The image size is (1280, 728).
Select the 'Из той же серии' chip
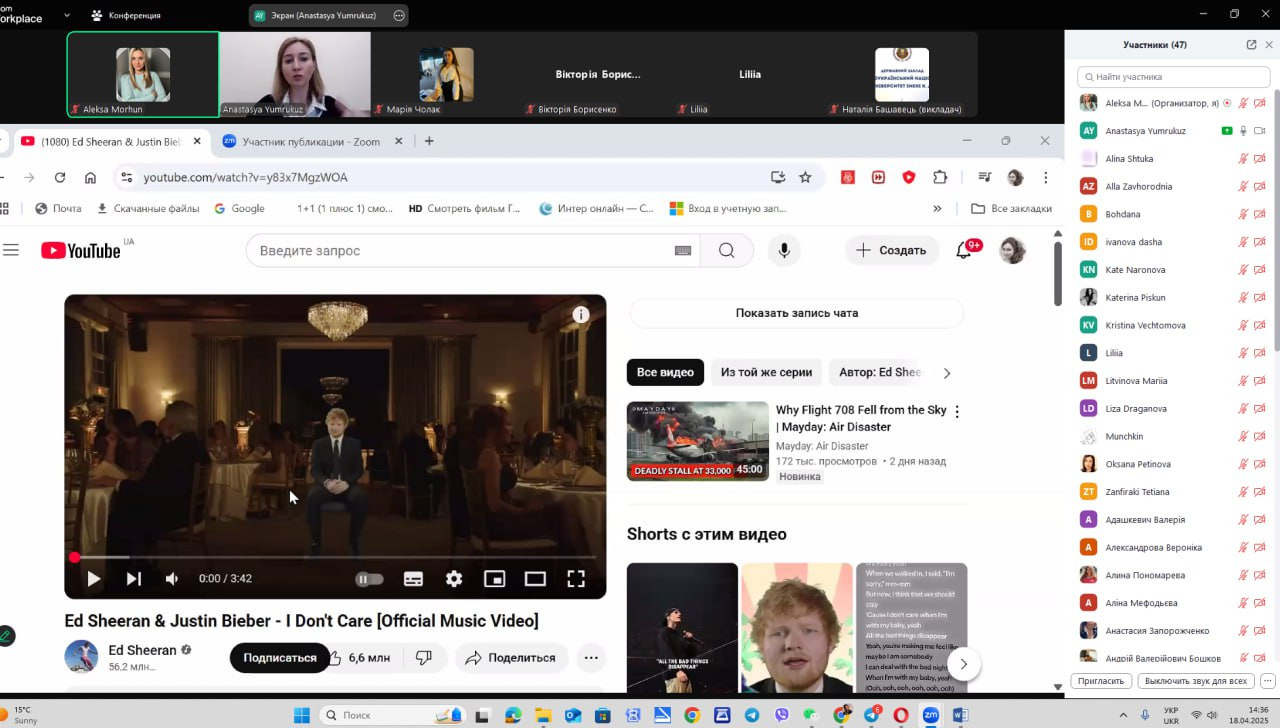[766, 372]
